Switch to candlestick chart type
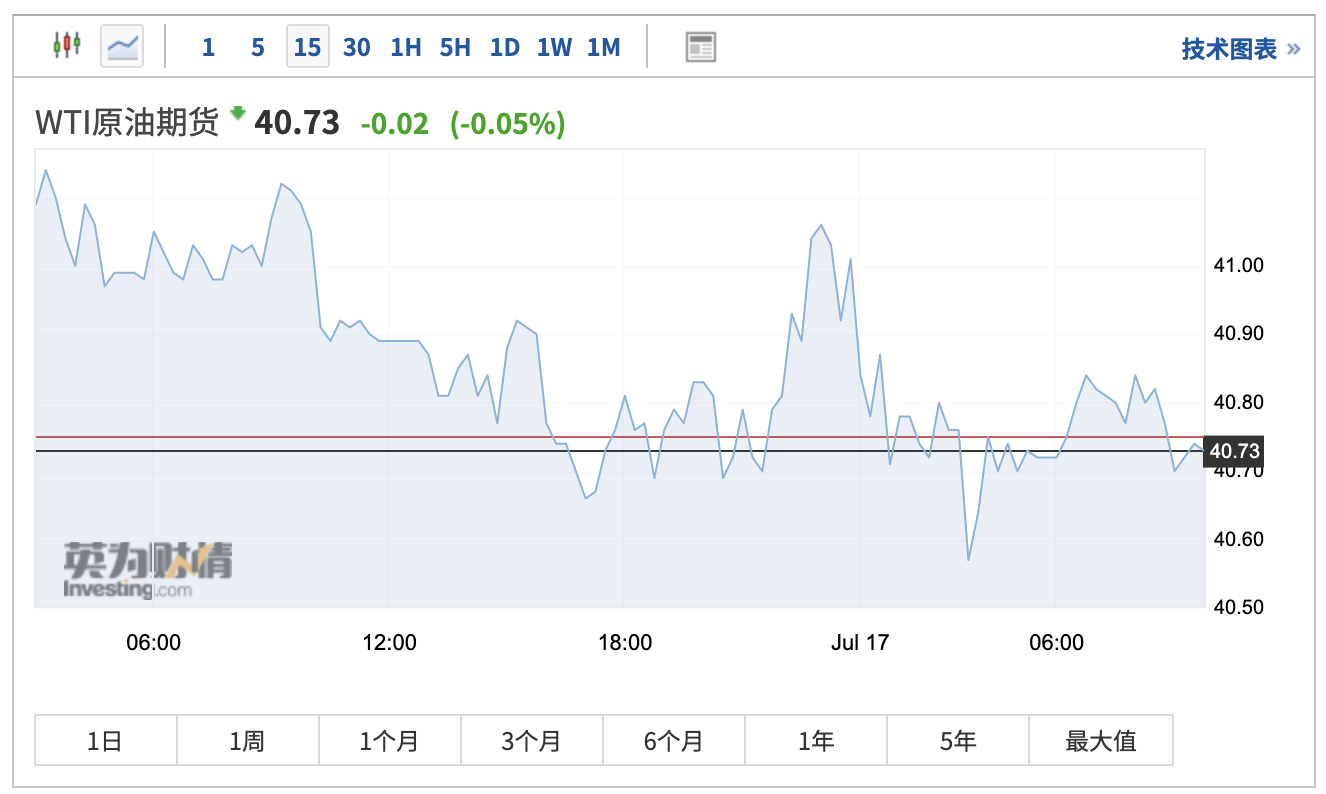This screenshot has width=1326, height=794. click(x=67, y=46)
